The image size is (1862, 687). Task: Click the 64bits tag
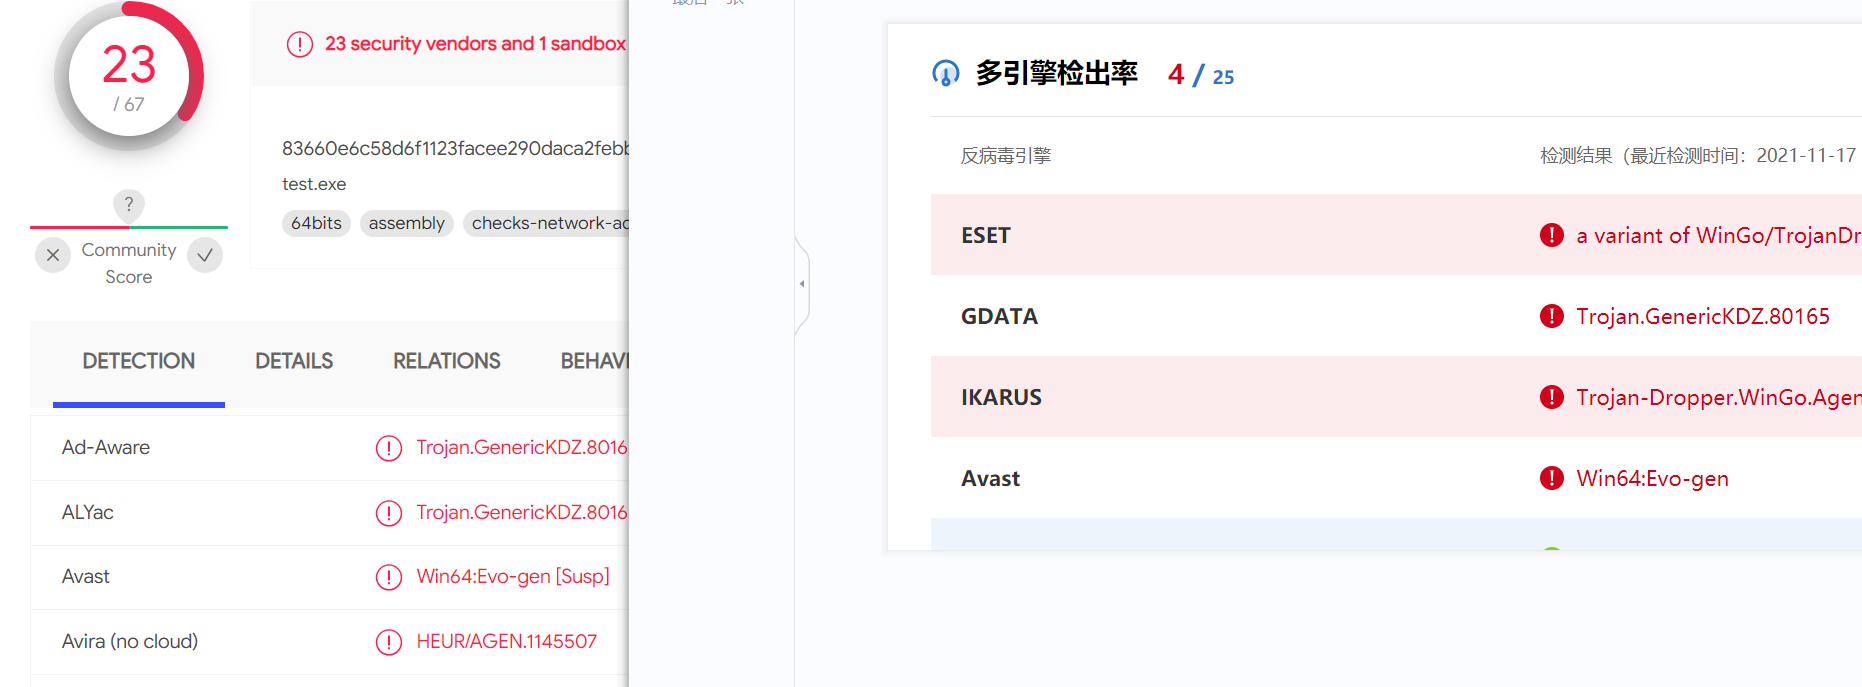[316, 223]
